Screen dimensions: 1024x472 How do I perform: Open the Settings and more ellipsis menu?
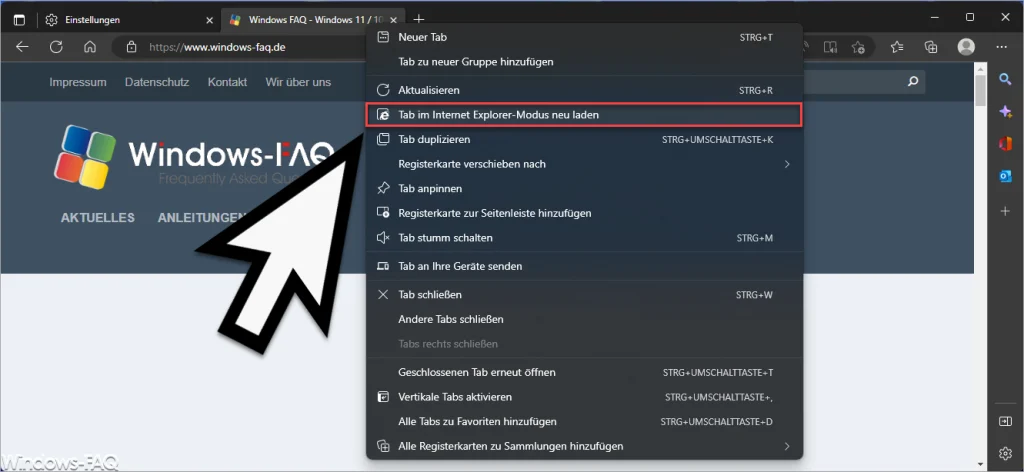pos(1001,47)
